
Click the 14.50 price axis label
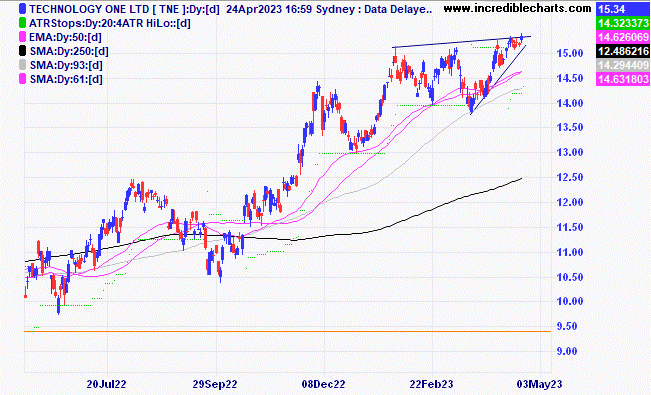[x=570, y=78]
